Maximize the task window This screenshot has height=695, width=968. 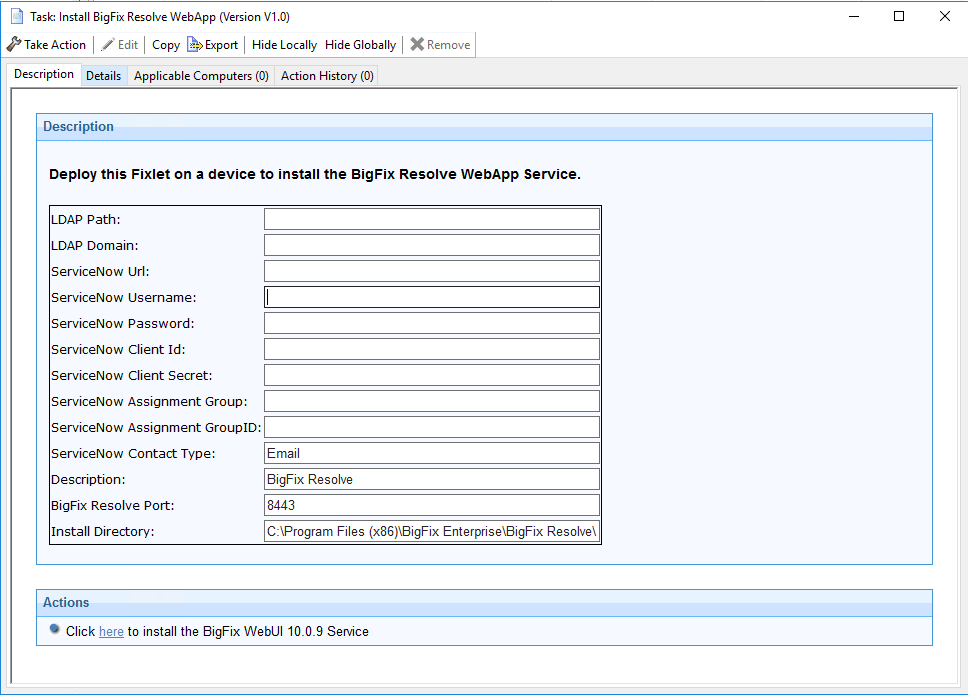coord(899,17)
